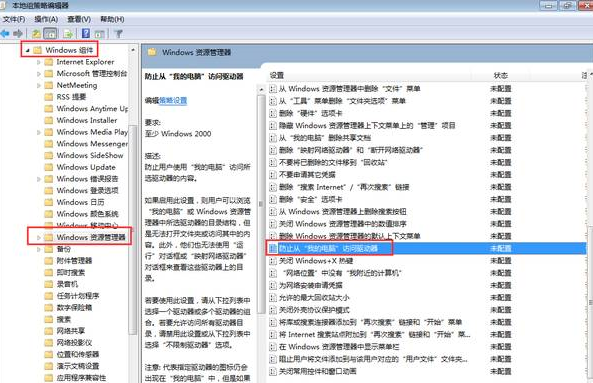The image size is (593, 383).
Task: Open the 文件(F) menu
Action: coord(14,19)
